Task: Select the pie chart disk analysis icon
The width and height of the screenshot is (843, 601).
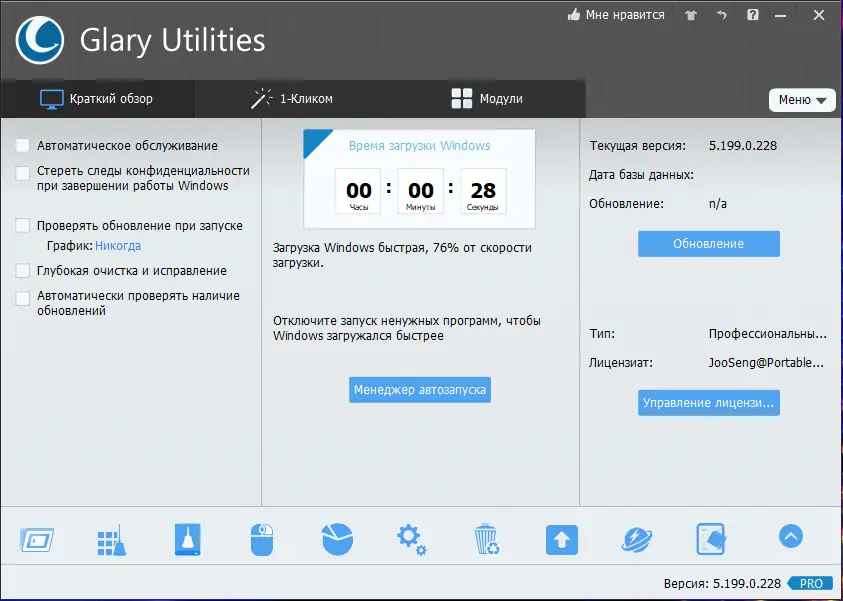Action: [x=336, y=538]
